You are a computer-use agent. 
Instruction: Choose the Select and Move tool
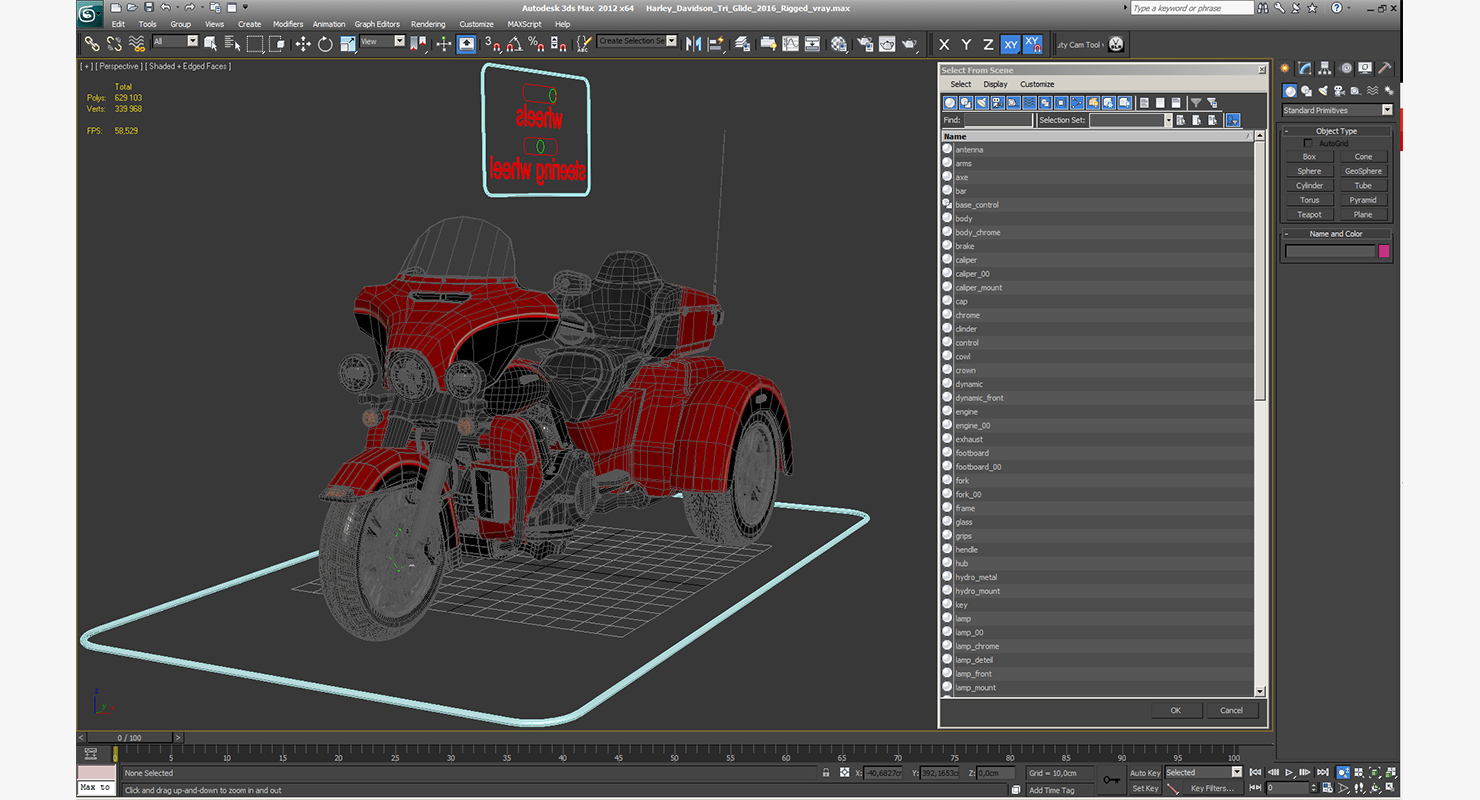click(303, 44)
